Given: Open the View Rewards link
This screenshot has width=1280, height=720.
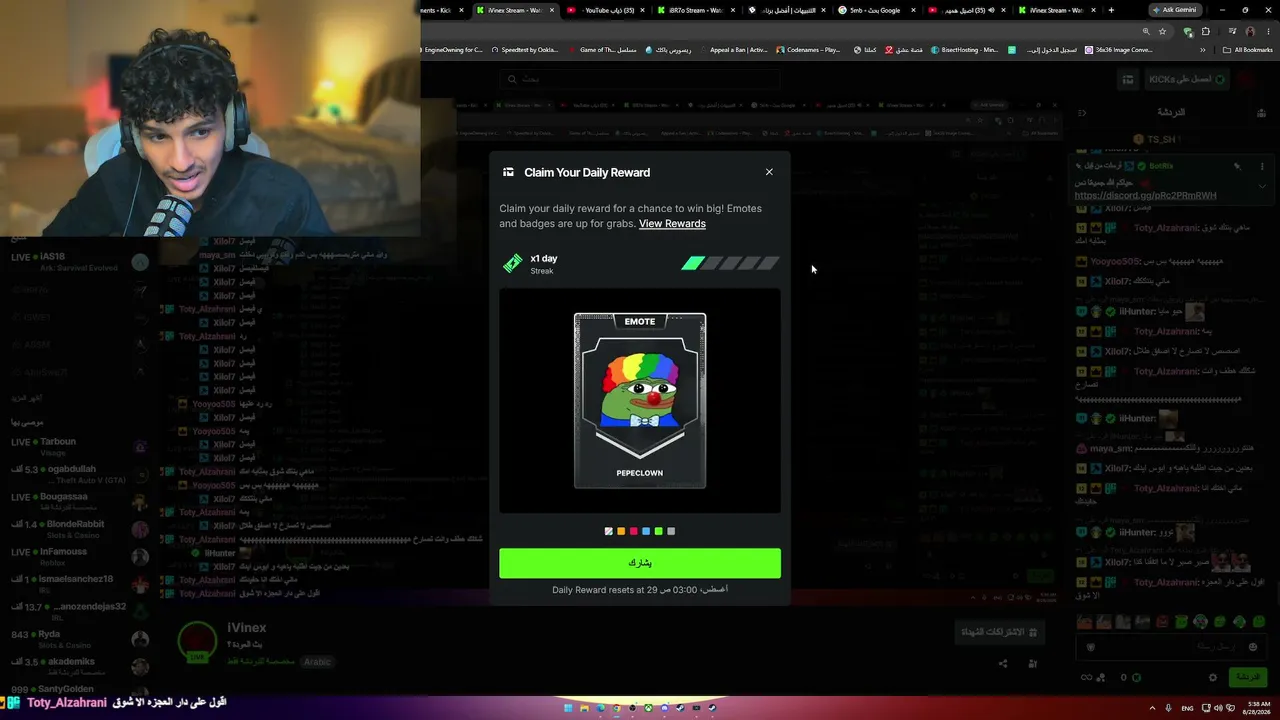Looking at the screenshot, I should point(672,224).
